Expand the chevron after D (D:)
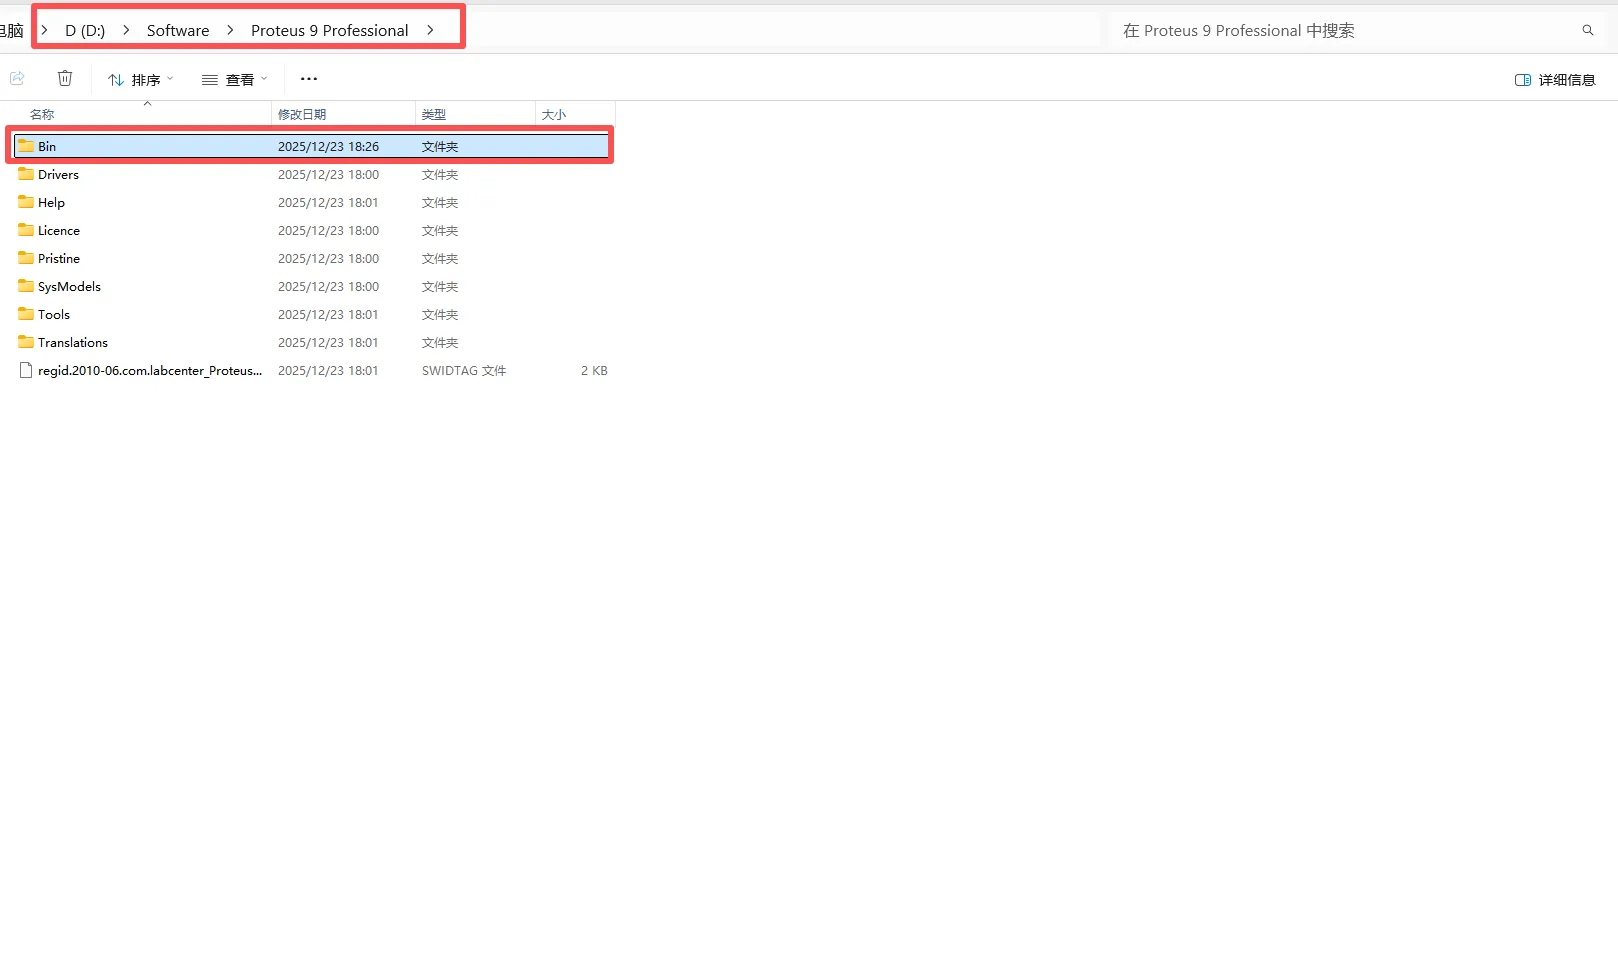 point(126,31)
